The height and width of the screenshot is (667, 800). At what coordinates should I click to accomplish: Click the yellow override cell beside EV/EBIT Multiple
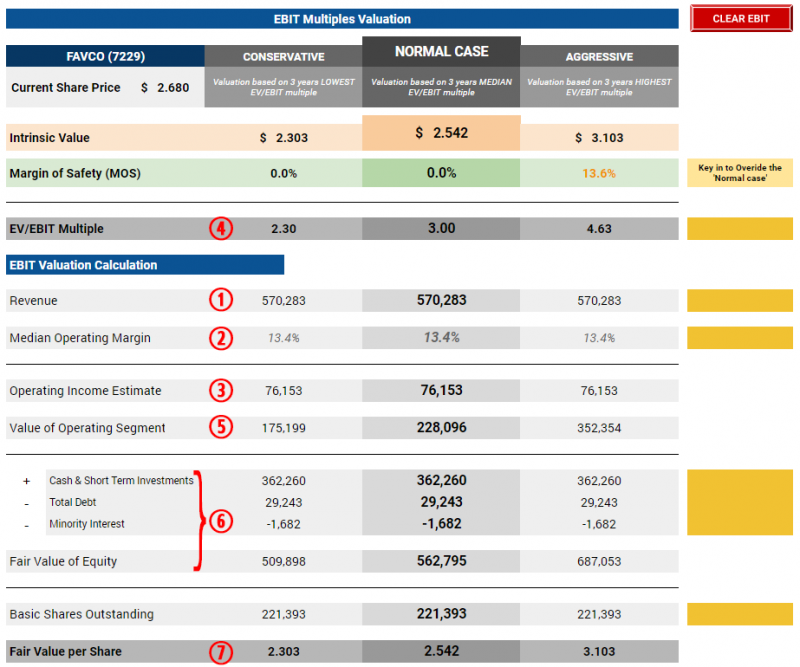(x=738, y=228)
